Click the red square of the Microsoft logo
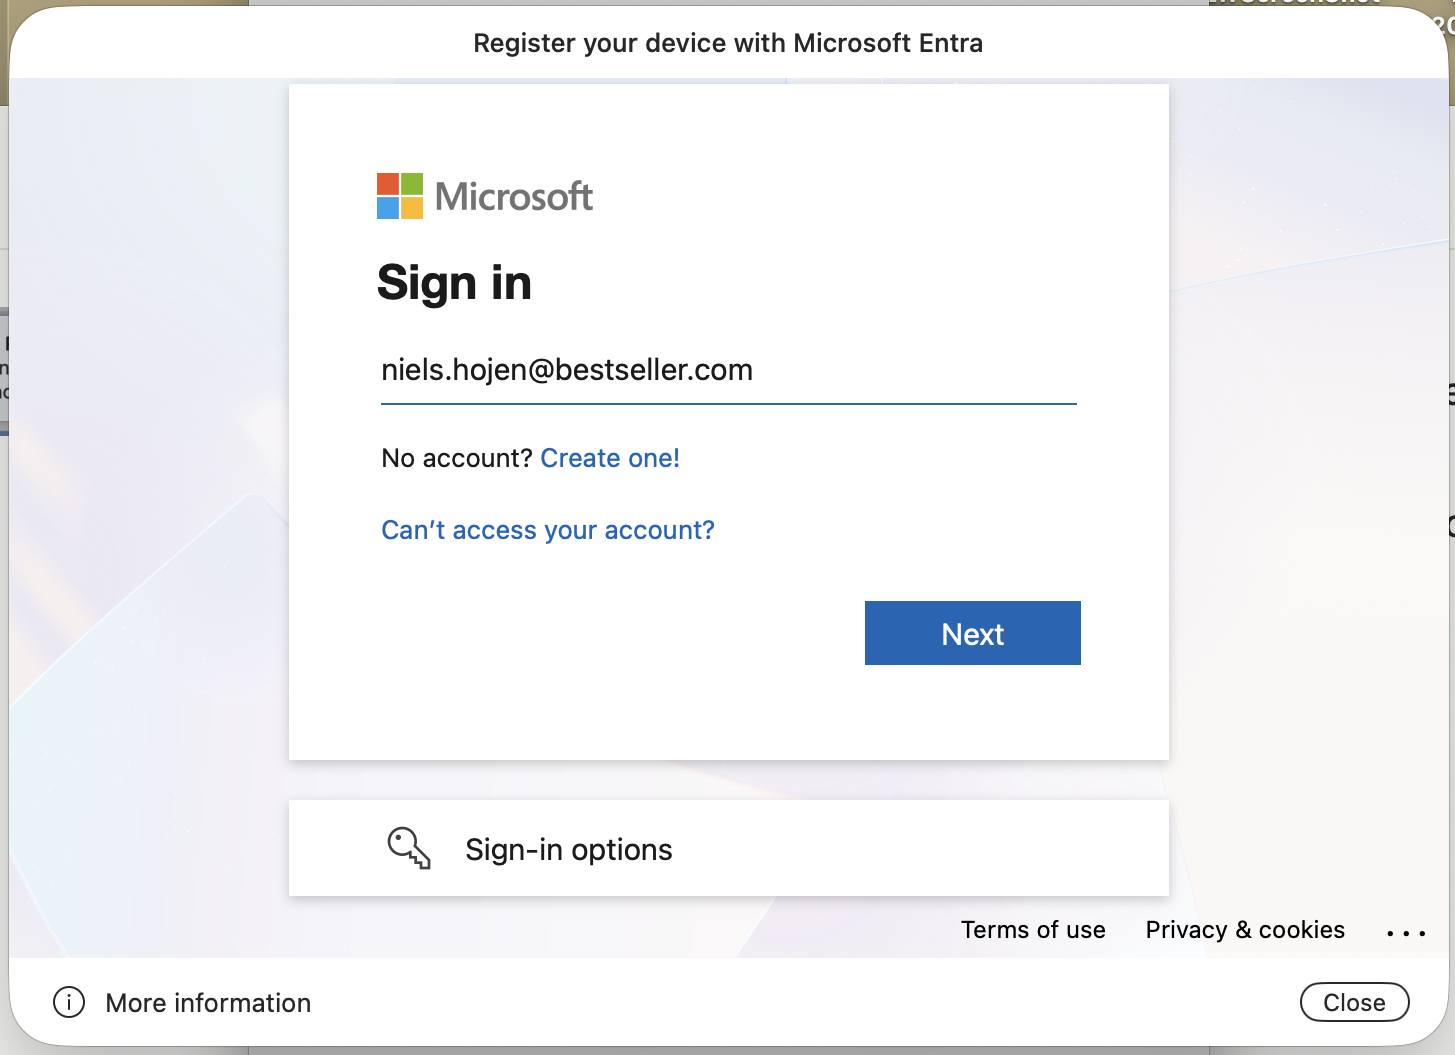 [388, 184]
